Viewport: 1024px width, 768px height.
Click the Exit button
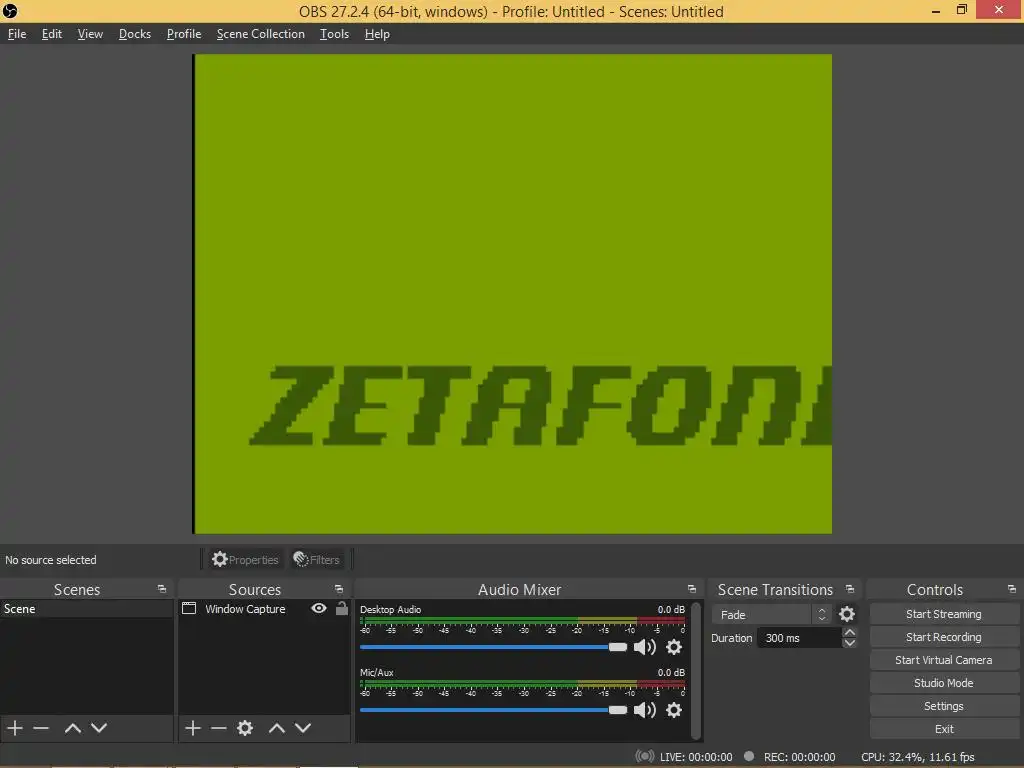[x=944, y=729]
